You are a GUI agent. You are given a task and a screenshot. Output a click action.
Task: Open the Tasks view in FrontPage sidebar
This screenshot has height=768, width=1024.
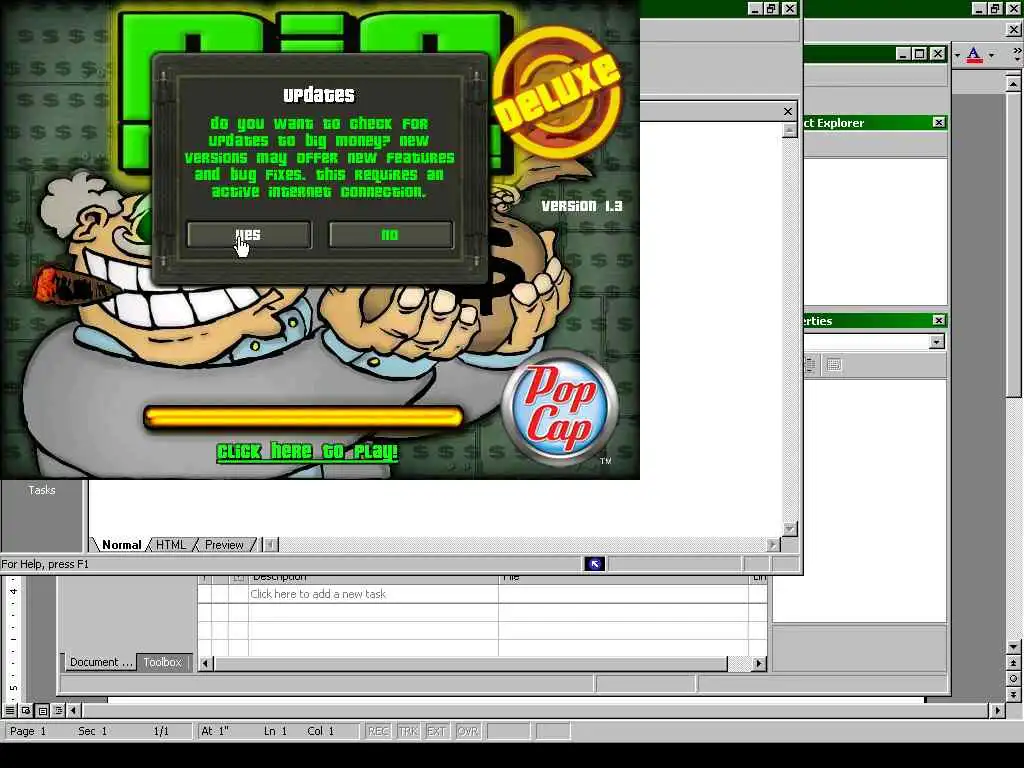pyautogui.click(x=42, y=490)
